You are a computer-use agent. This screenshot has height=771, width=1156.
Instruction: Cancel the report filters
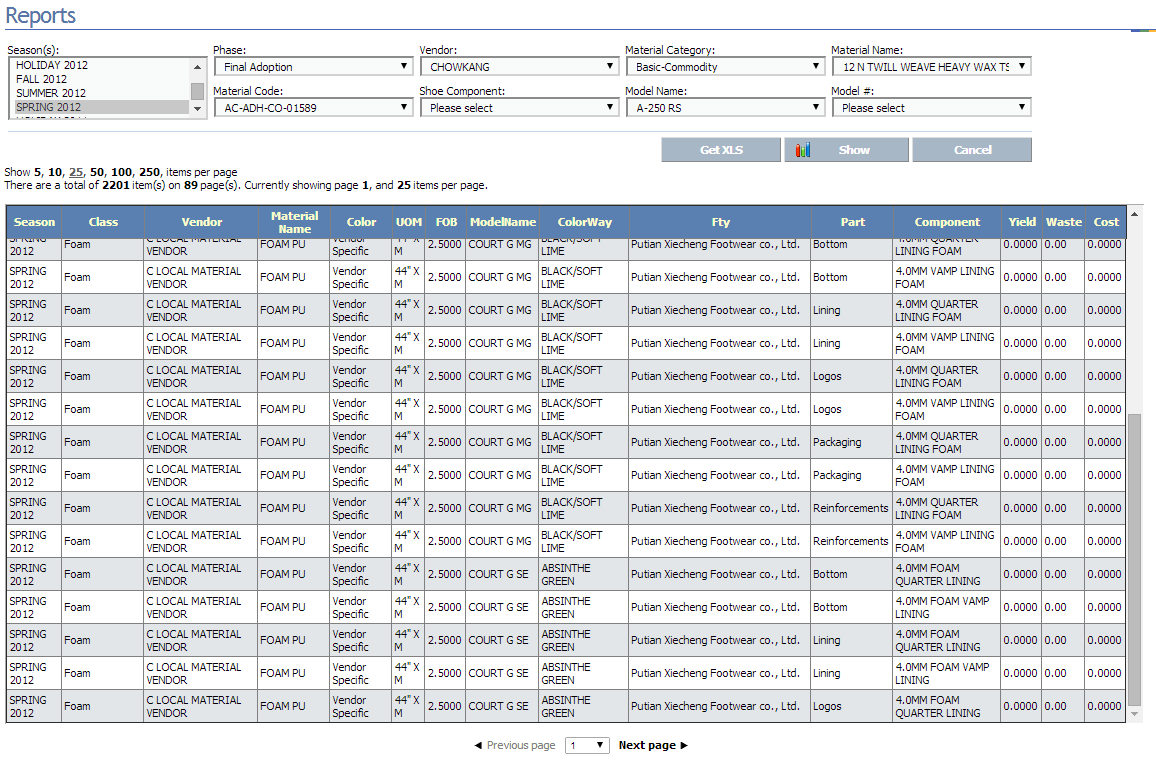pos(972,150)
